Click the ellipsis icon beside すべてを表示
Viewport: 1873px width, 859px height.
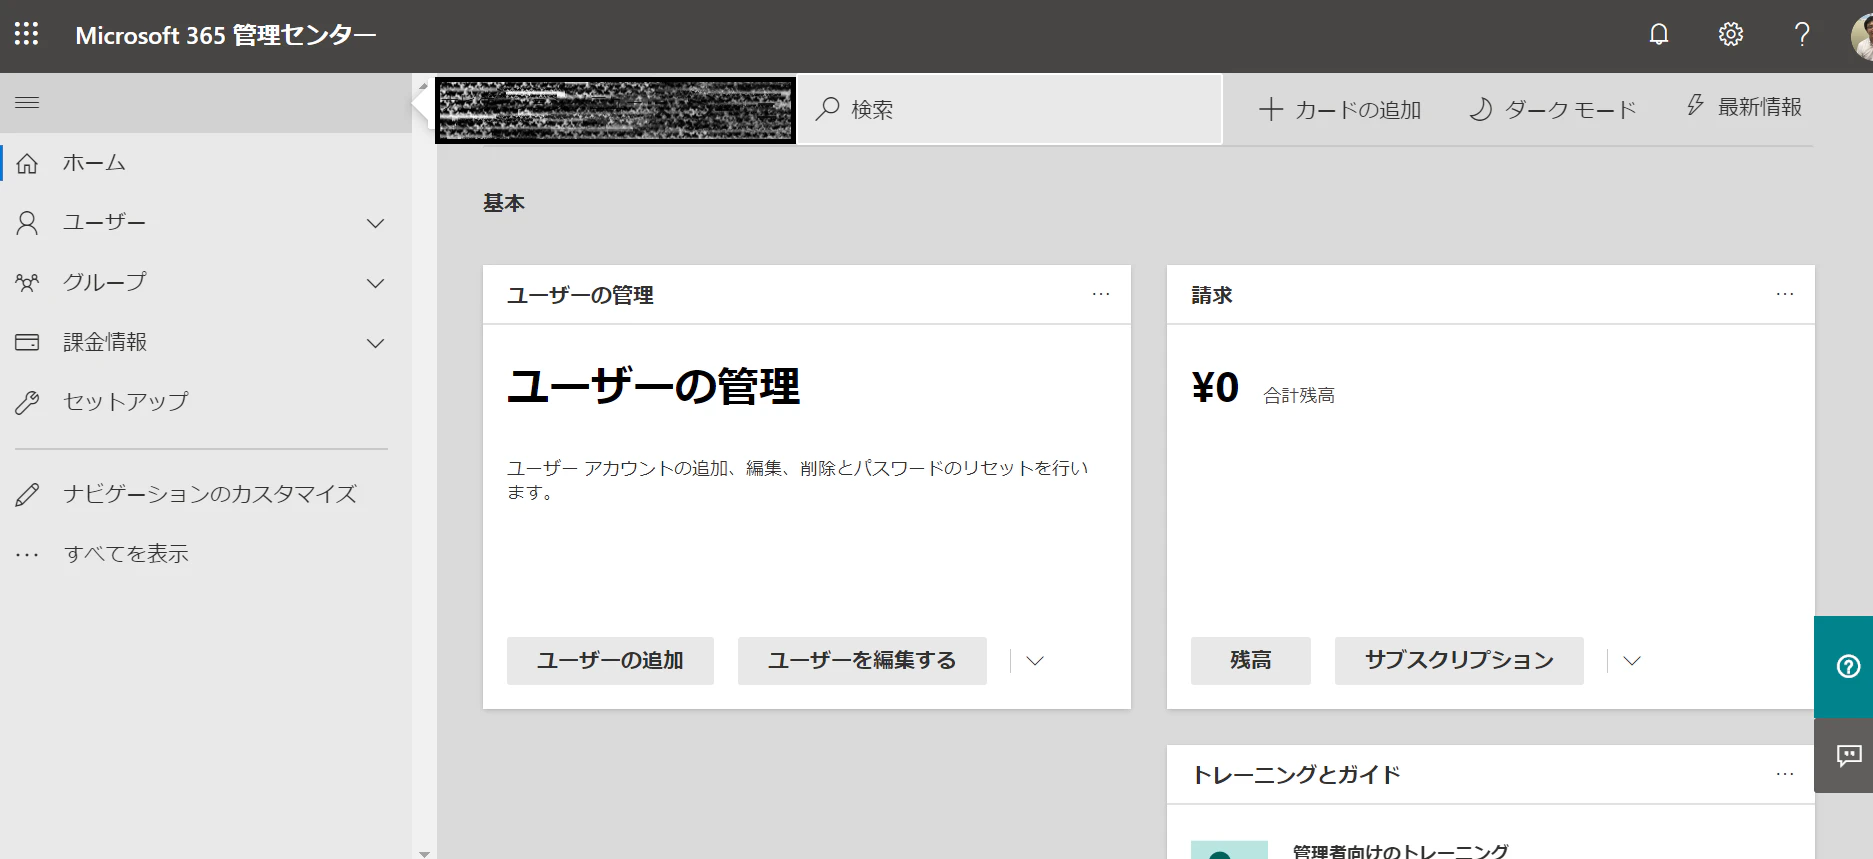[x=27, y=554]
